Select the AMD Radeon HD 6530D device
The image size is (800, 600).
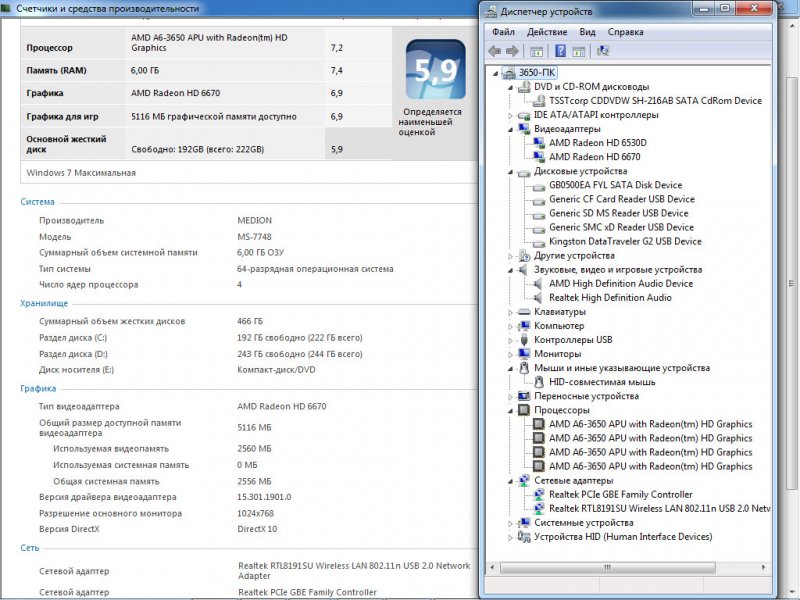(x=597, y=143)
